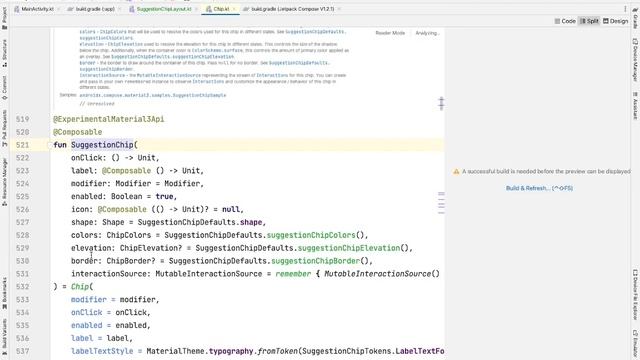This screenshot has height=360, width=640.
Task: Click suggestionChipColors() on line 528
Action: pos(317,235)
